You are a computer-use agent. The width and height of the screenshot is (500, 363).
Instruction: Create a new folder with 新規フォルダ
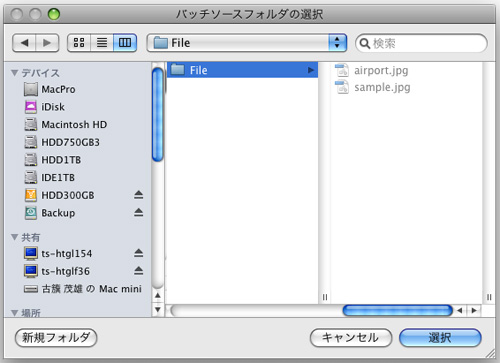point(56,338)
